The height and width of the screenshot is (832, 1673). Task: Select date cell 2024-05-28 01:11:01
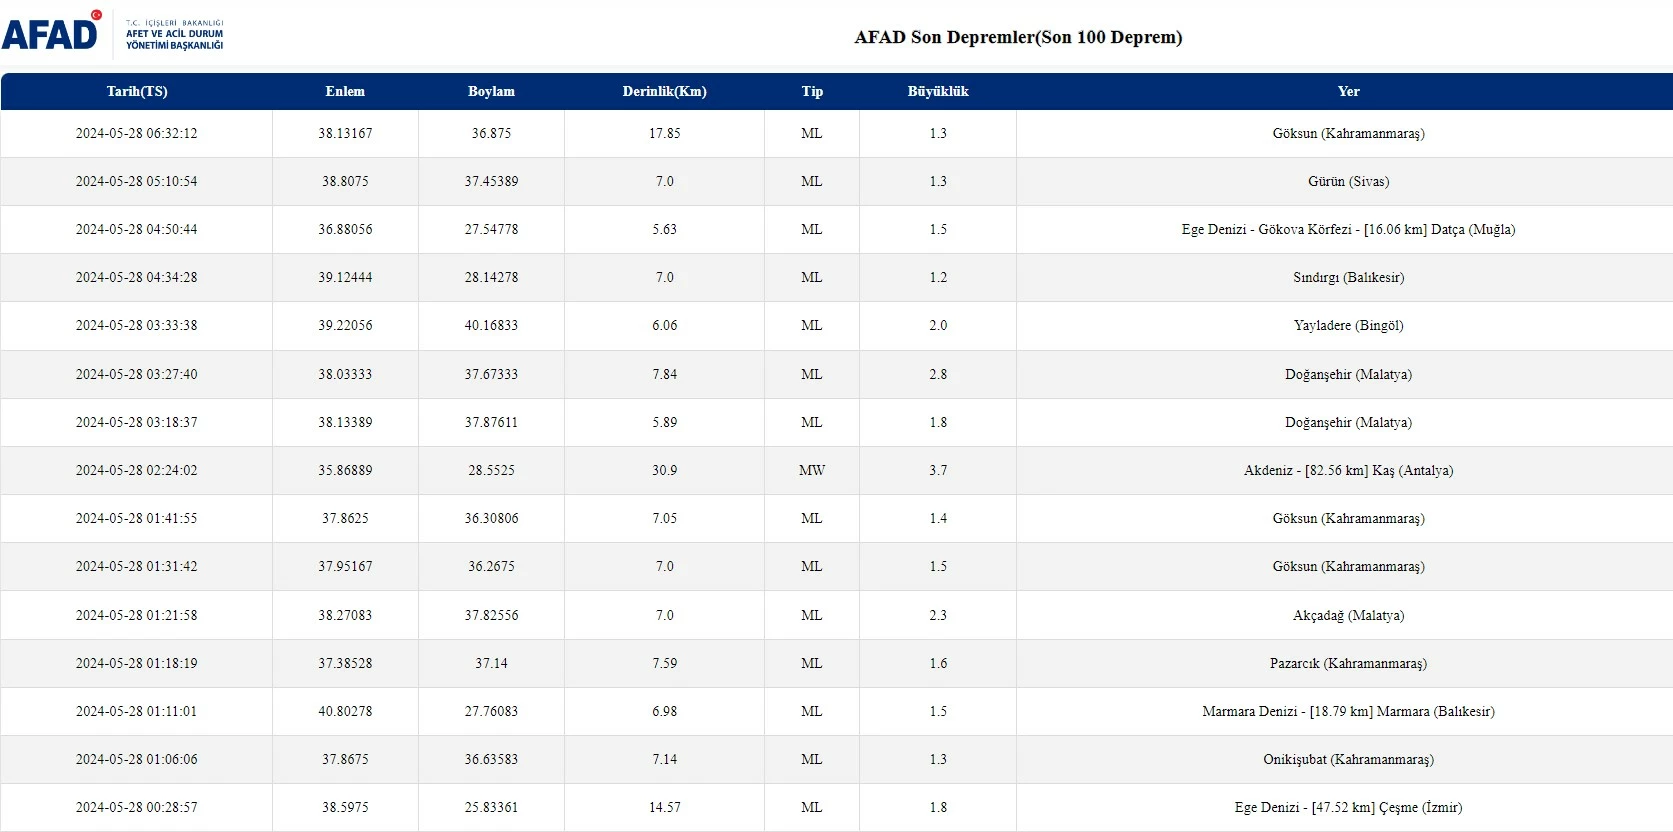(137, 711)
